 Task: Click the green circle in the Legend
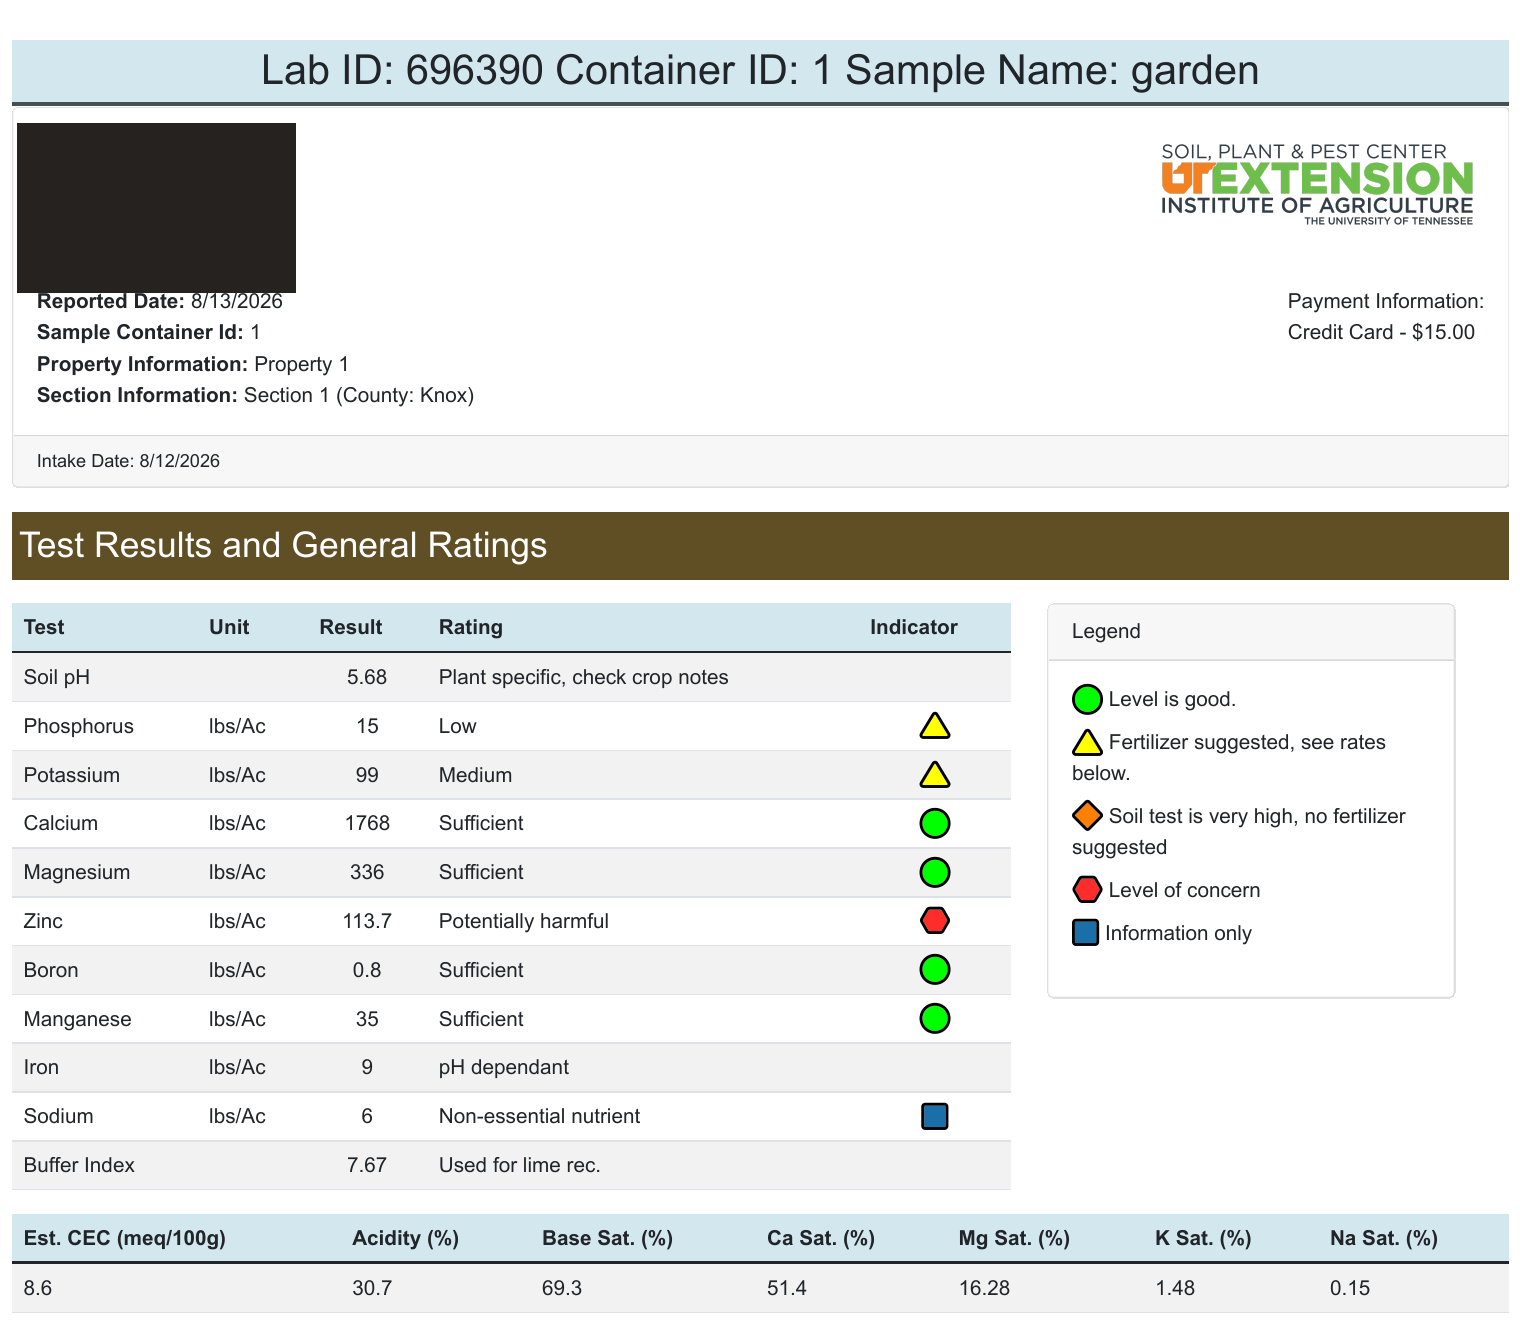tap(1087, 699)
